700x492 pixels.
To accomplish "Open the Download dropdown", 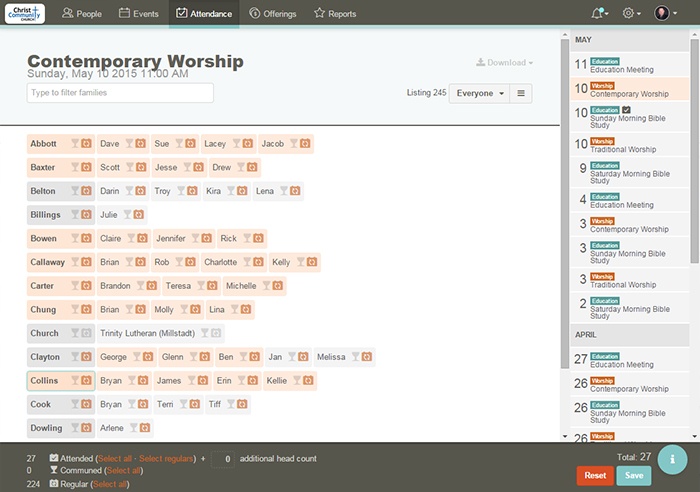I will [x=505, y=63].
